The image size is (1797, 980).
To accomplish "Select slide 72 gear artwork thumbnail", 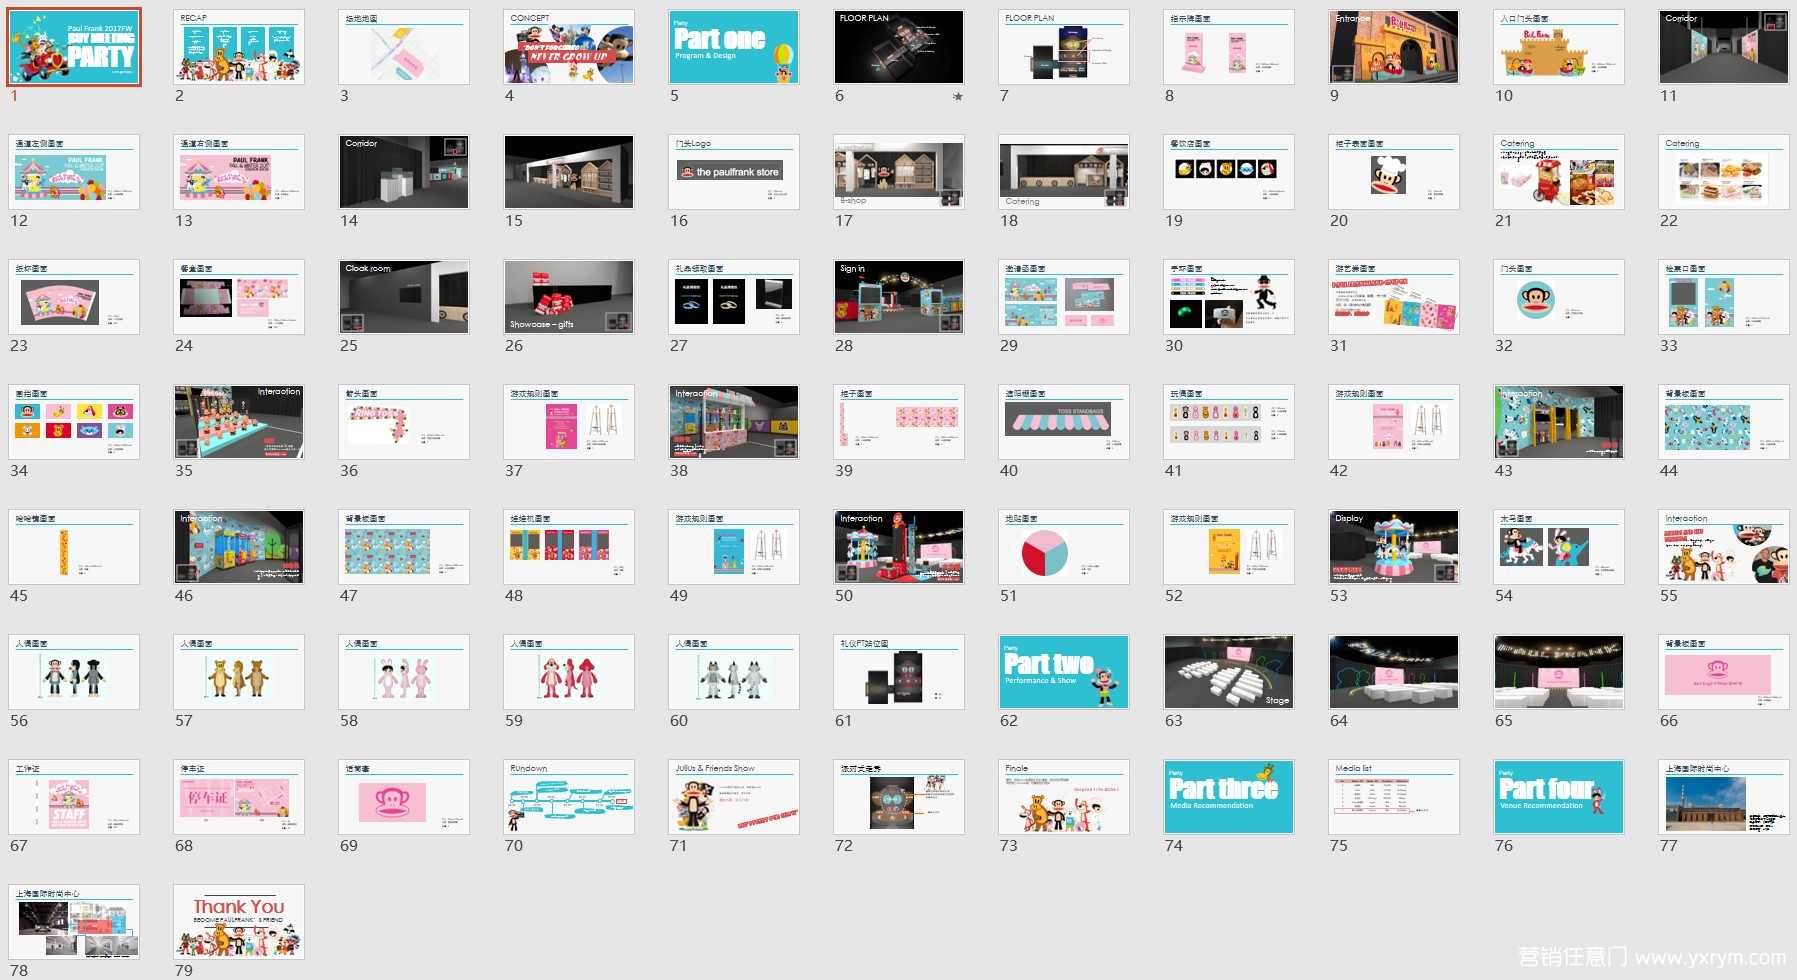I will (899, 797).
